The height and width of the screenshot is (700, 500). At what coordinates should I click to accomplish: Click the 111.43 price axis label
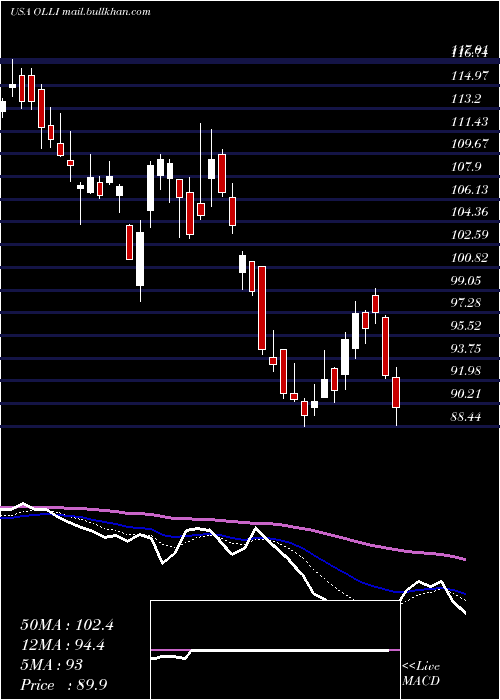pyautogui.click(x=469, y=121)
